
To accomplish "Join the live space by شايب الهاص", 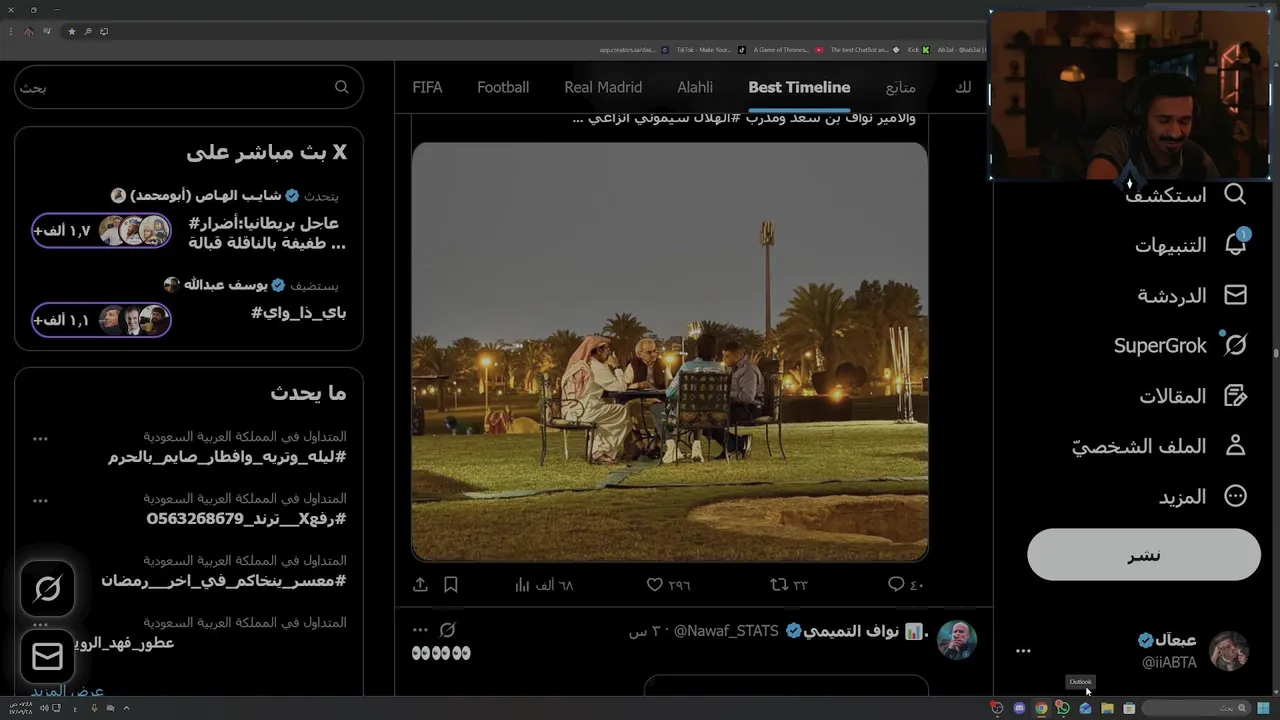I will point(101,231).
